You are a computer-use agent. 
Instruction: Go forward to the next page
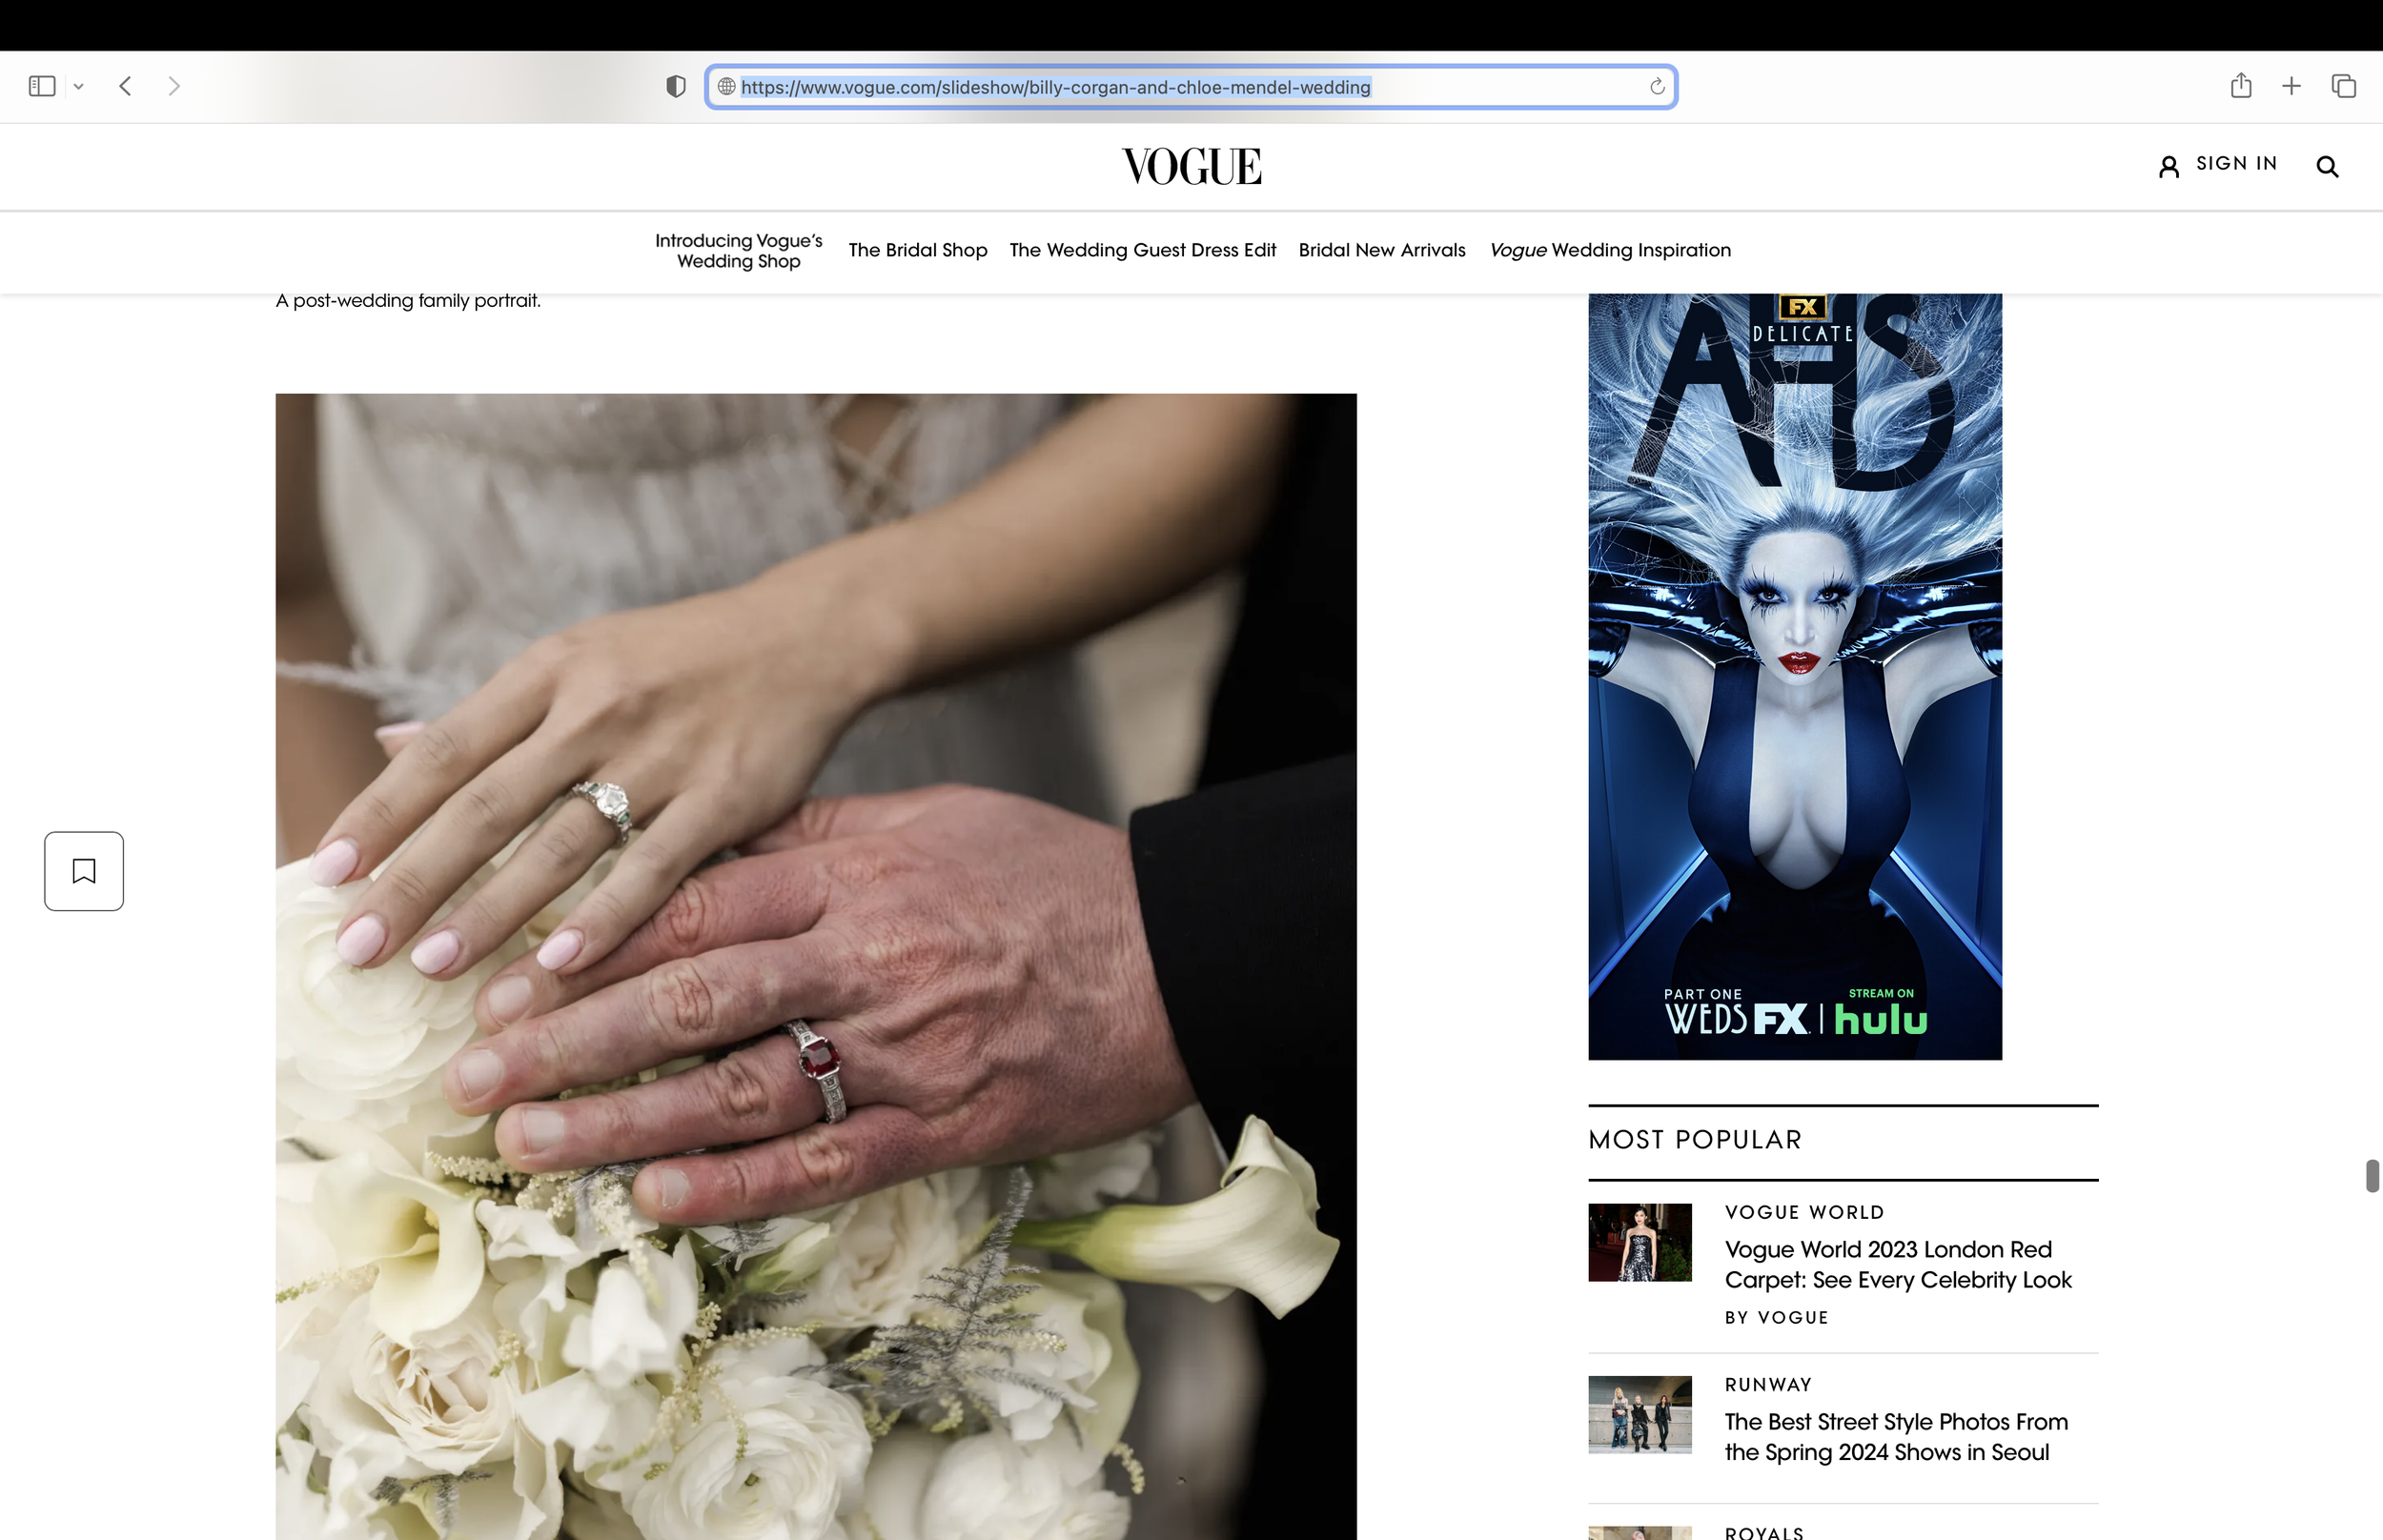coord(174,86)
